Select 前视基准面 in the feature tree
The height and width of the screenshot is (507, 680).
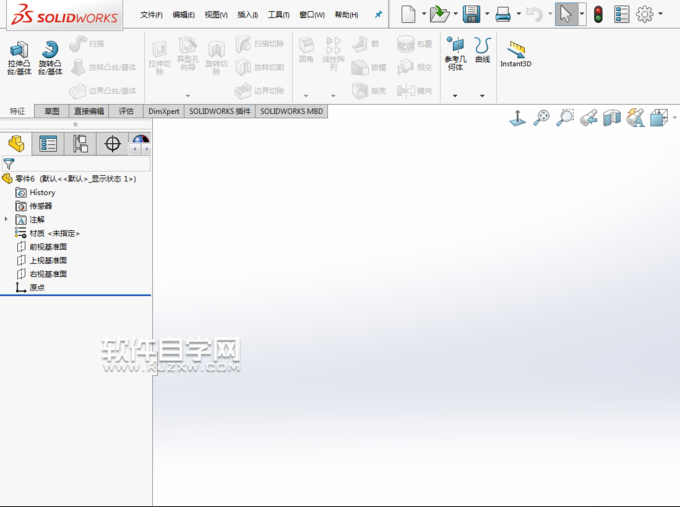pyautogui.click(x=48, y=246)
